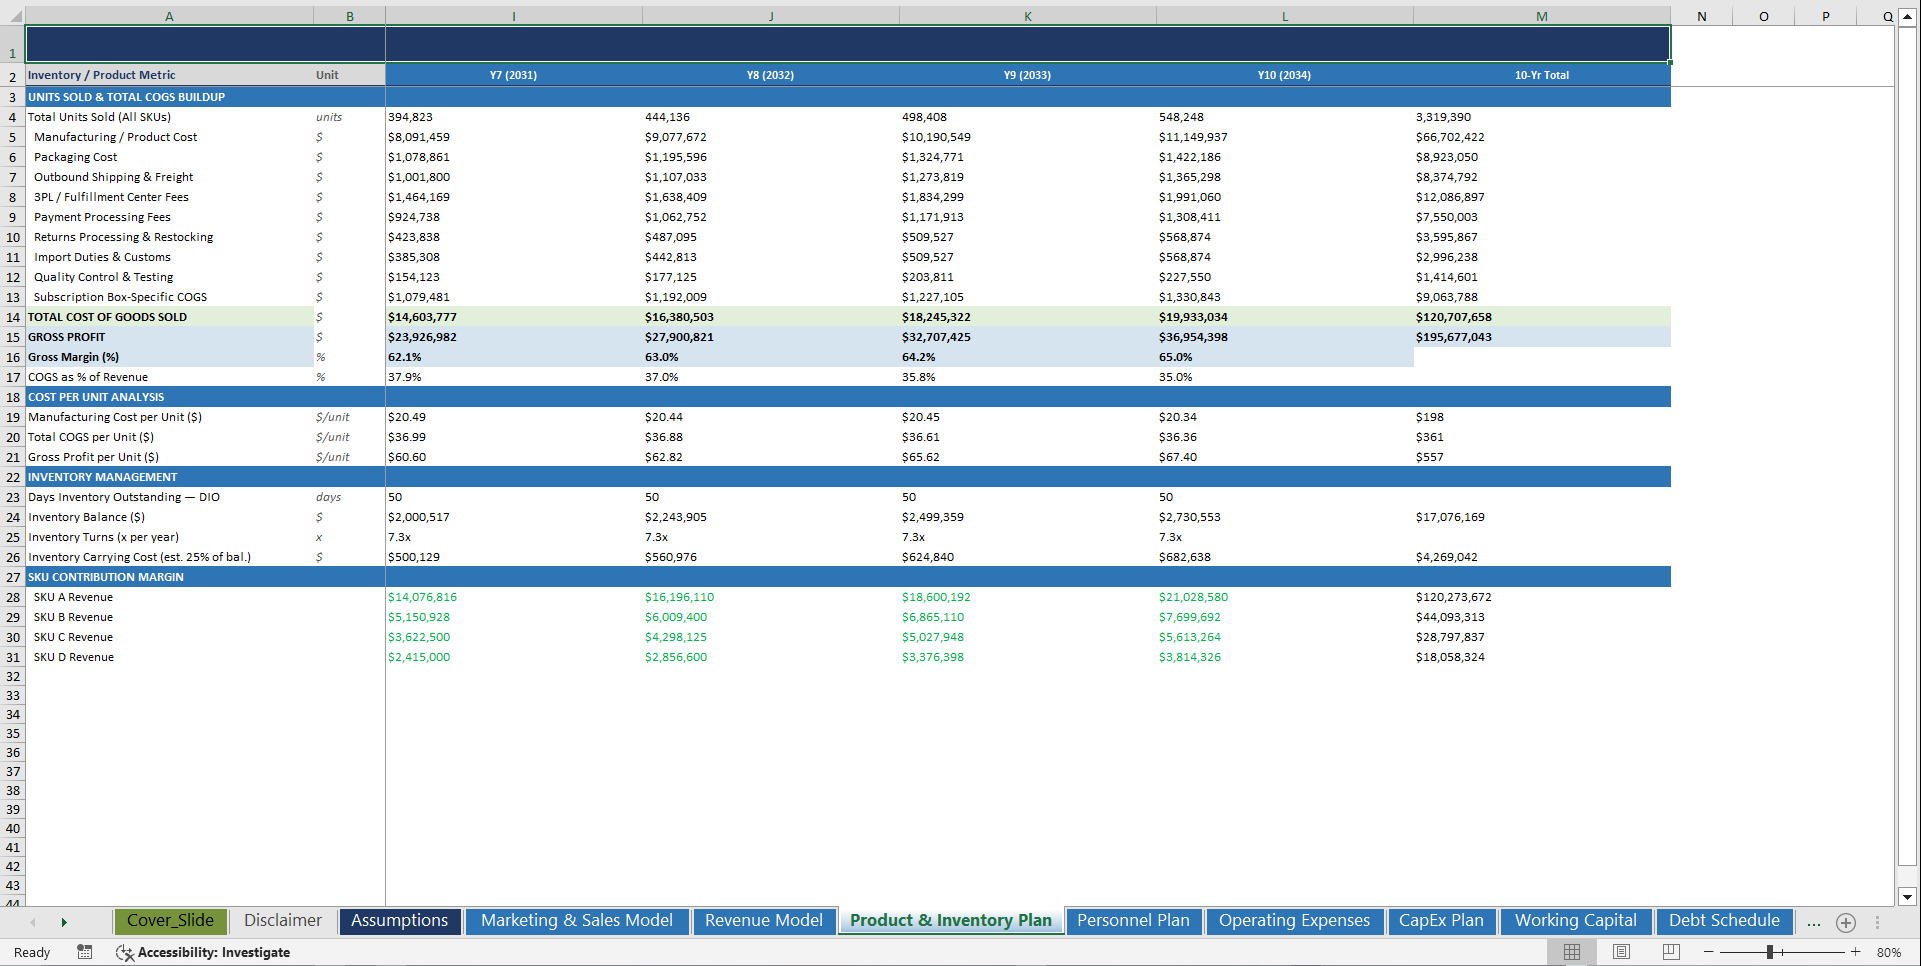Open the Assumptions sheet tab
The image size is (1921, 966).
click(x=399, y=921)
